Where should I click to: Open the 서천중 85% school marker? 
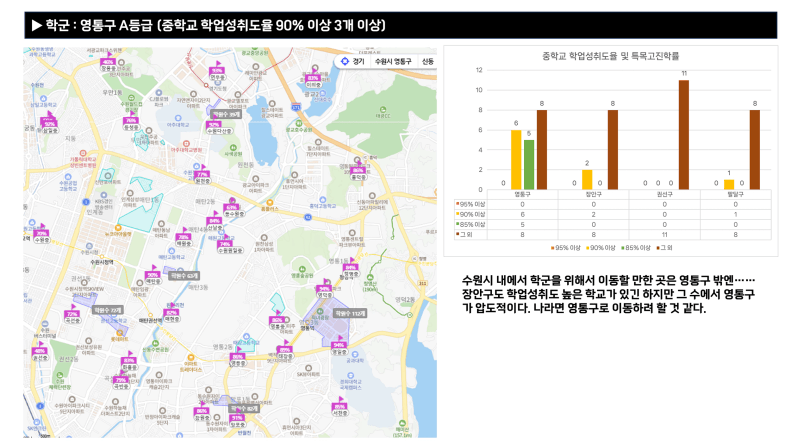click(340, 408)
